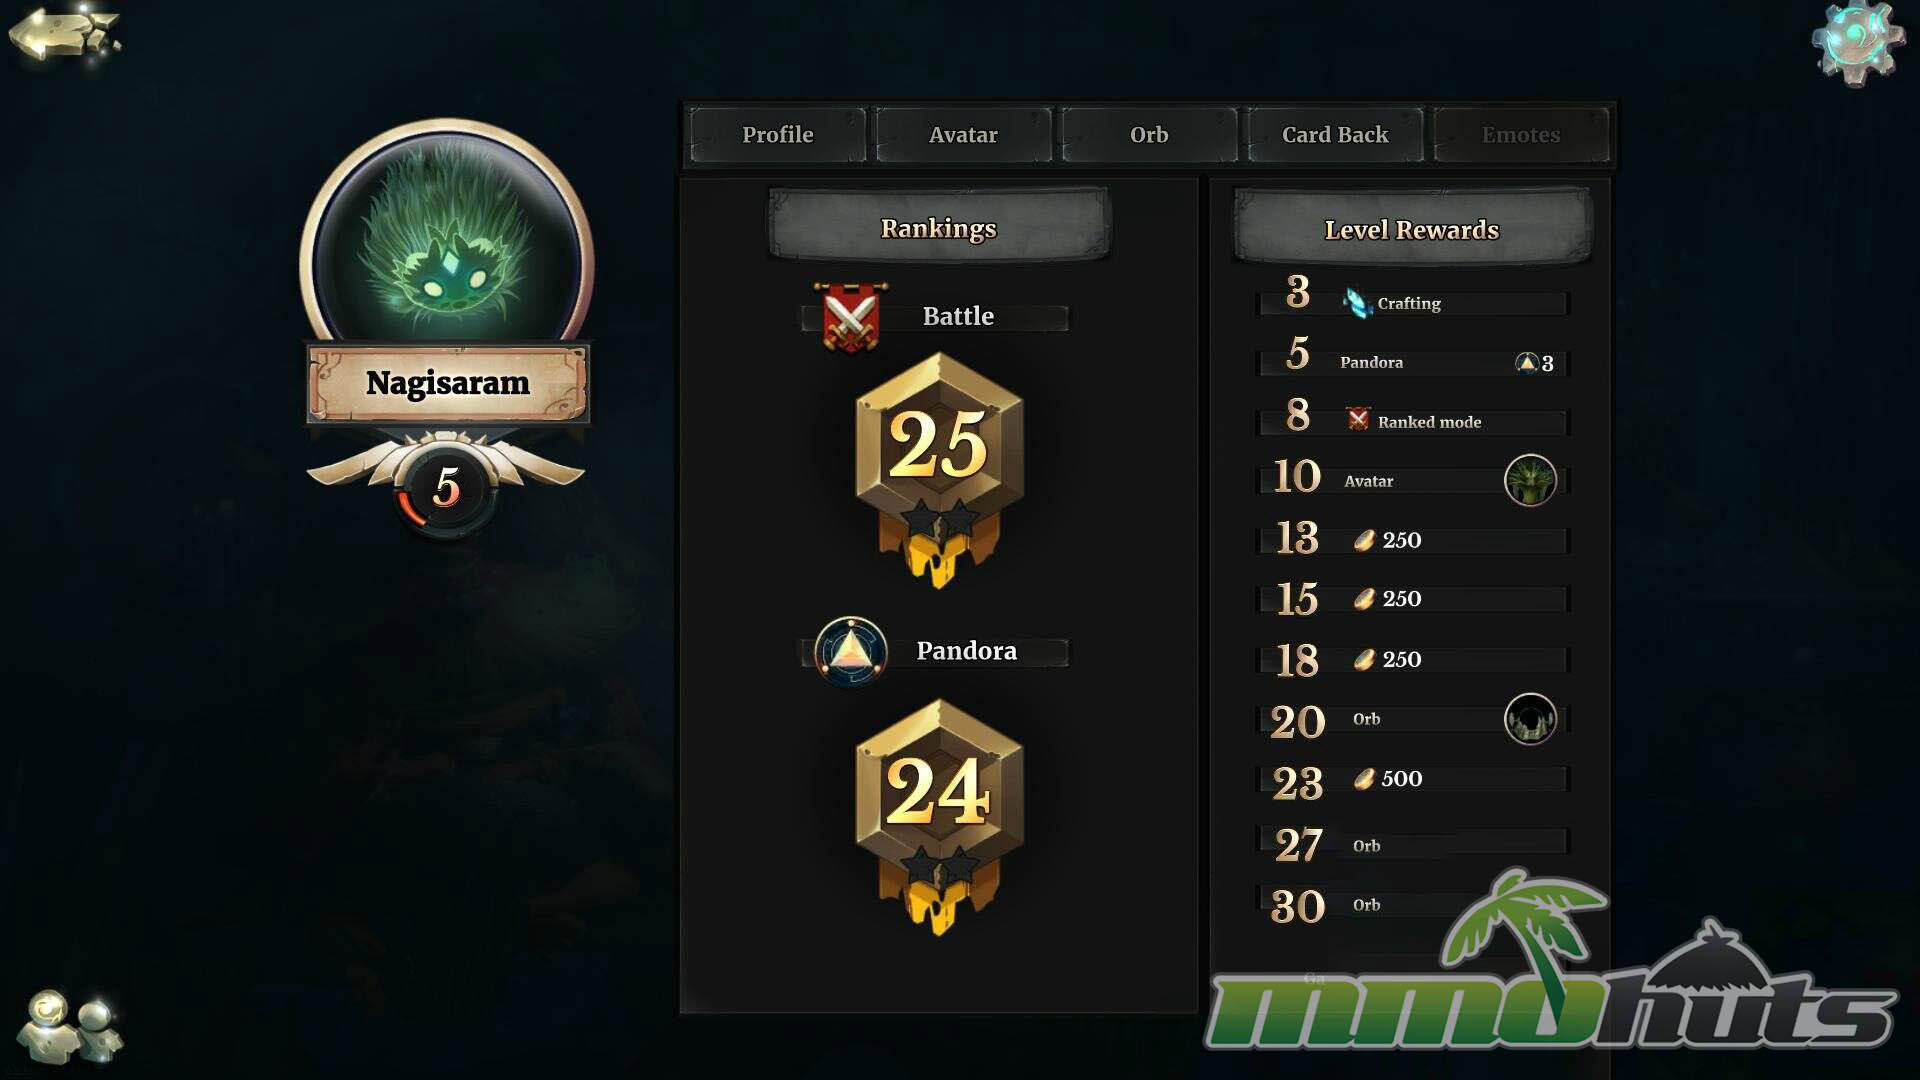
Task: Open the Orb tab
Action: click(x=1149, y=135)
